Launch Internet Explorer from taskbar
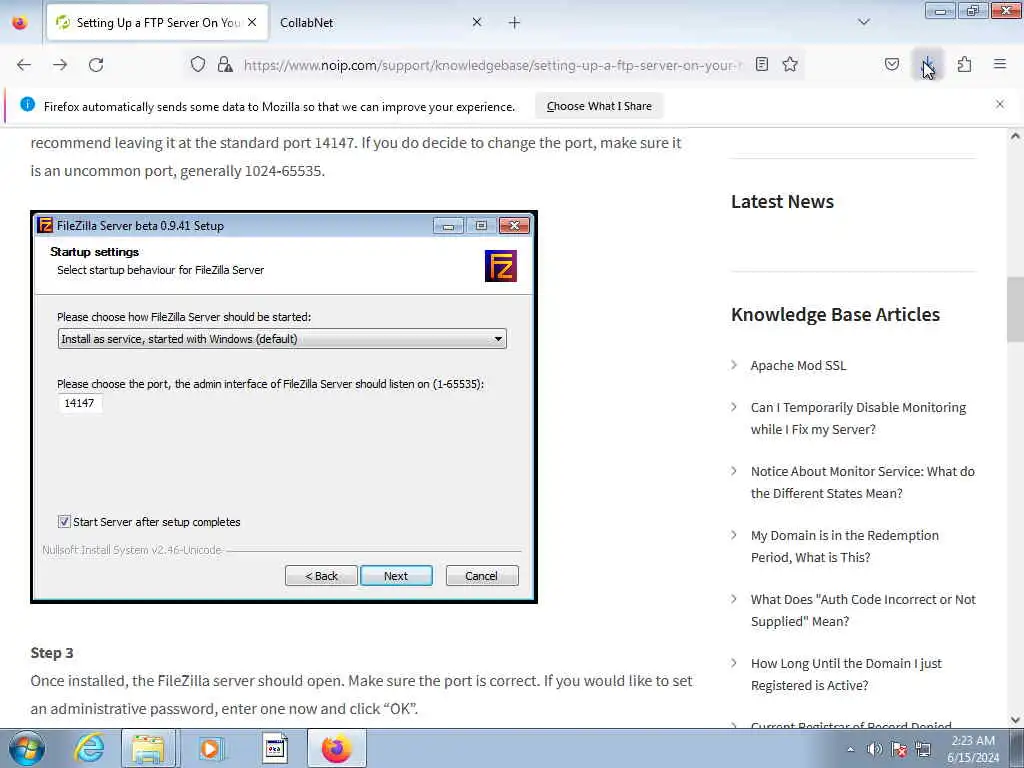The image size is (1024, 768). pyautogui.click(x=88, y=748)
